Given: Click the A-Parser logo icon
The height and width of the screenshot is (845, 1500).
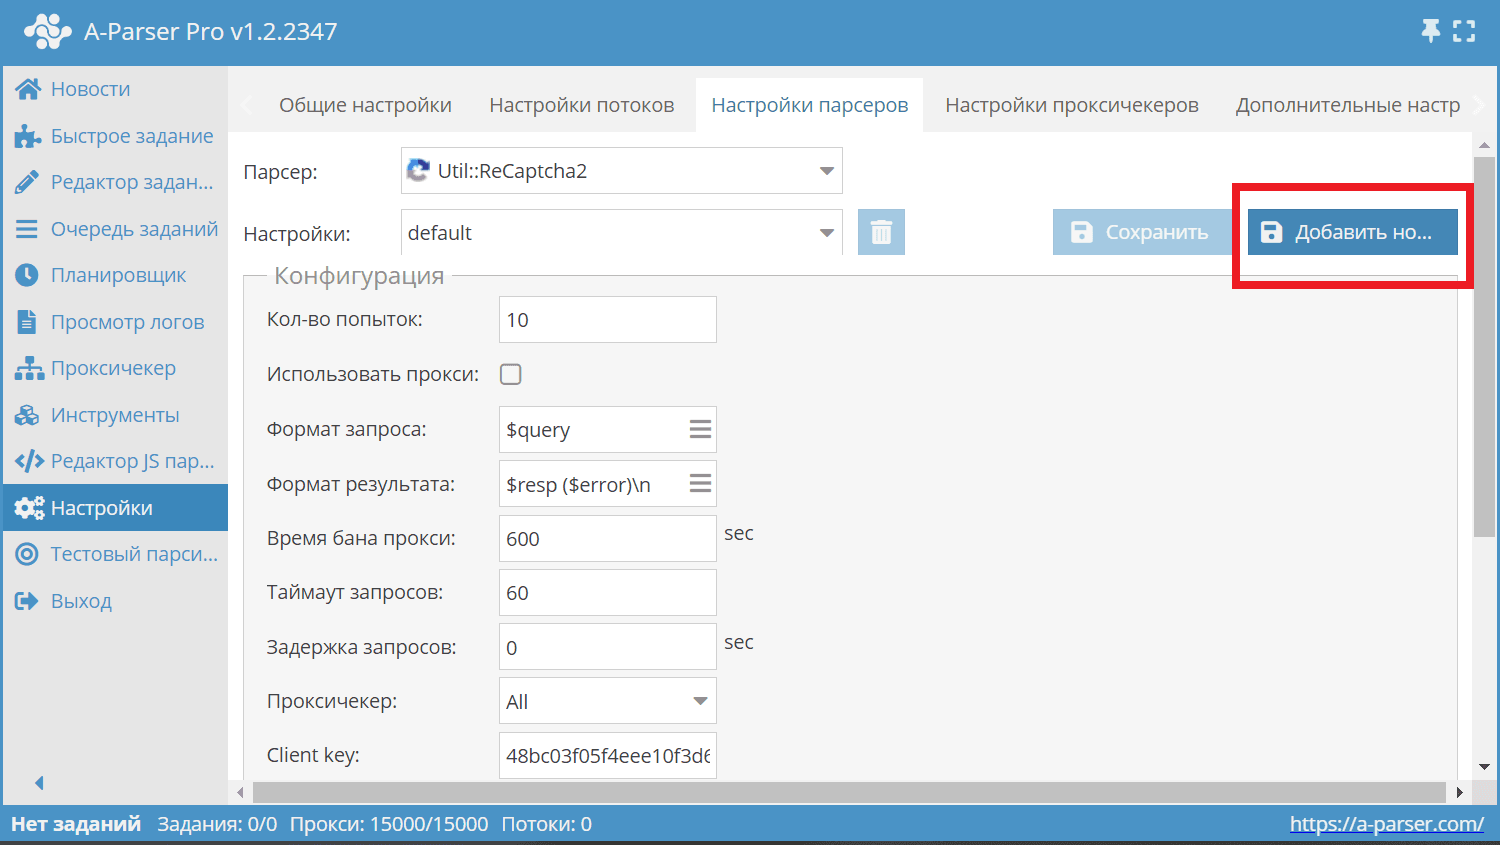Looking at the screenshot, I should tap(47, 31).
